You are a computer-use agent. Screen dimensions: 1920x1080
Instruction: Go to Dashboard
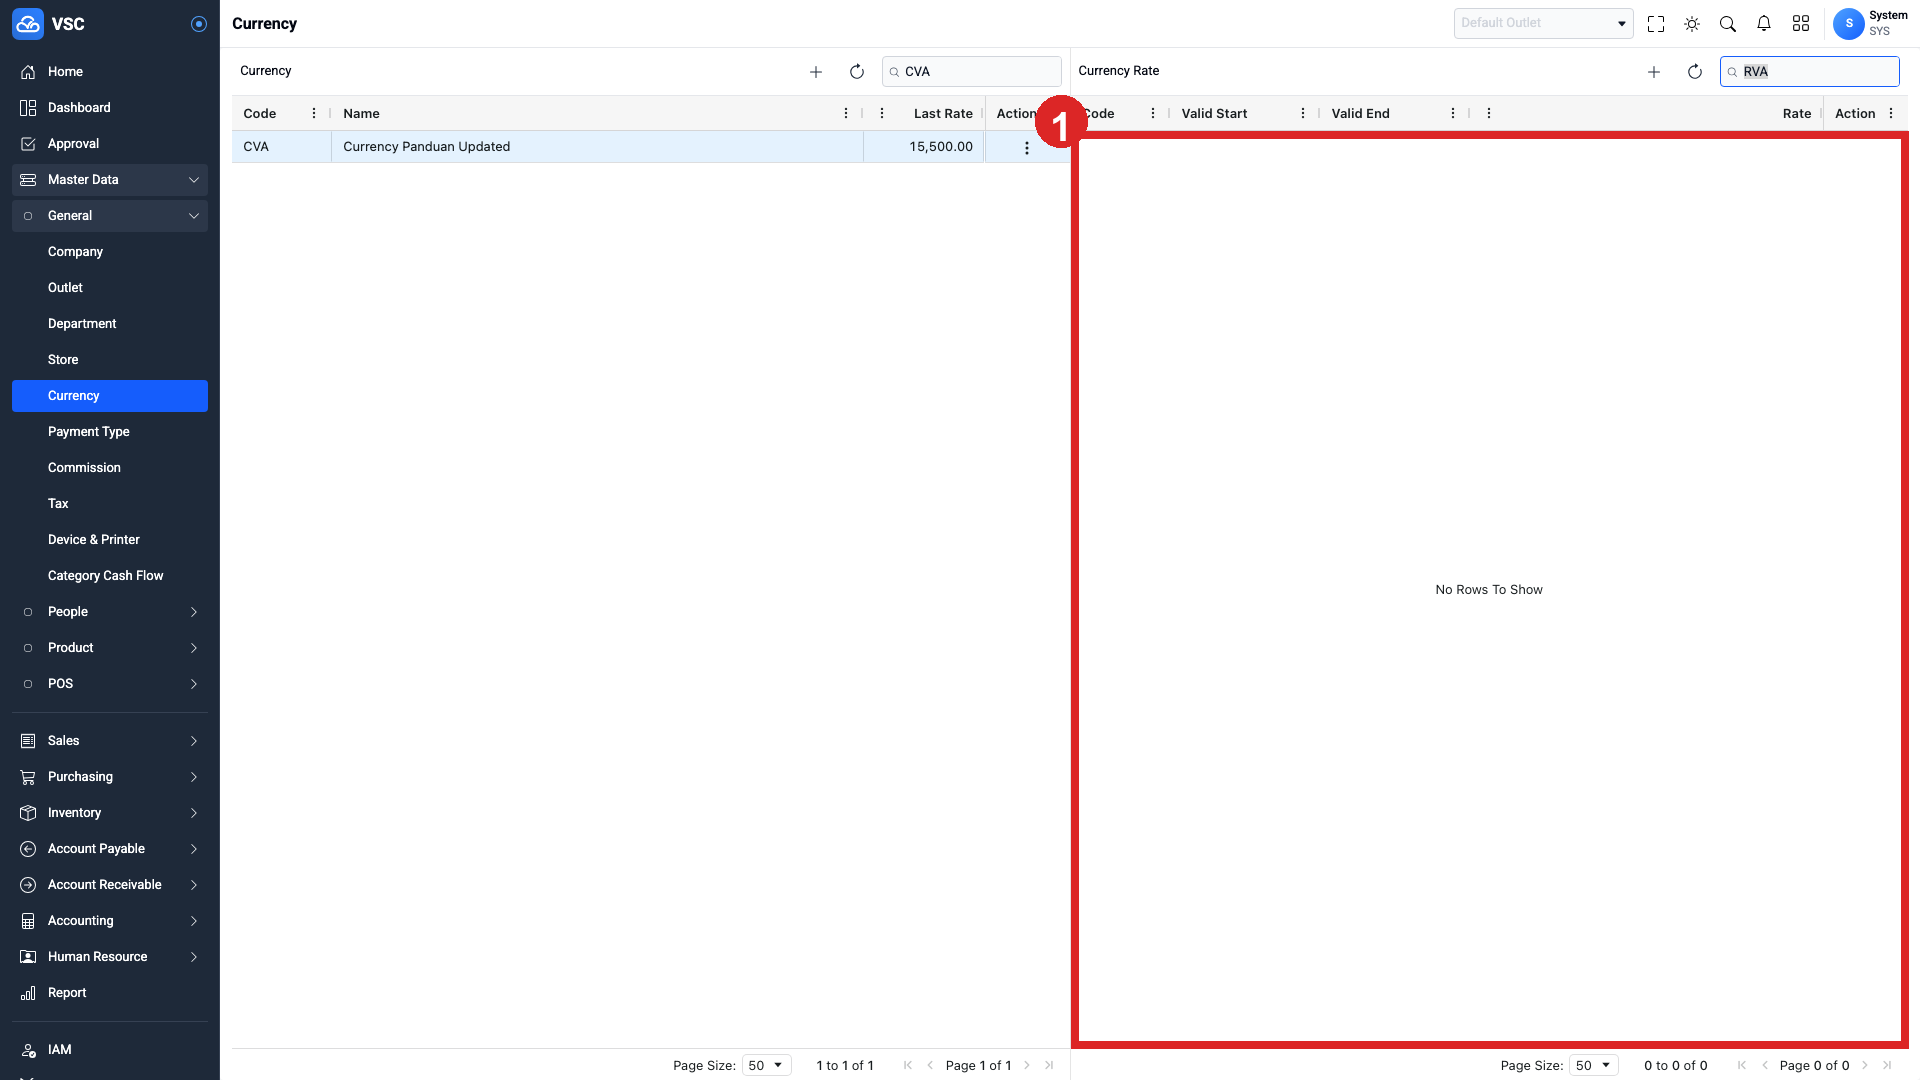tap(110, 108)
